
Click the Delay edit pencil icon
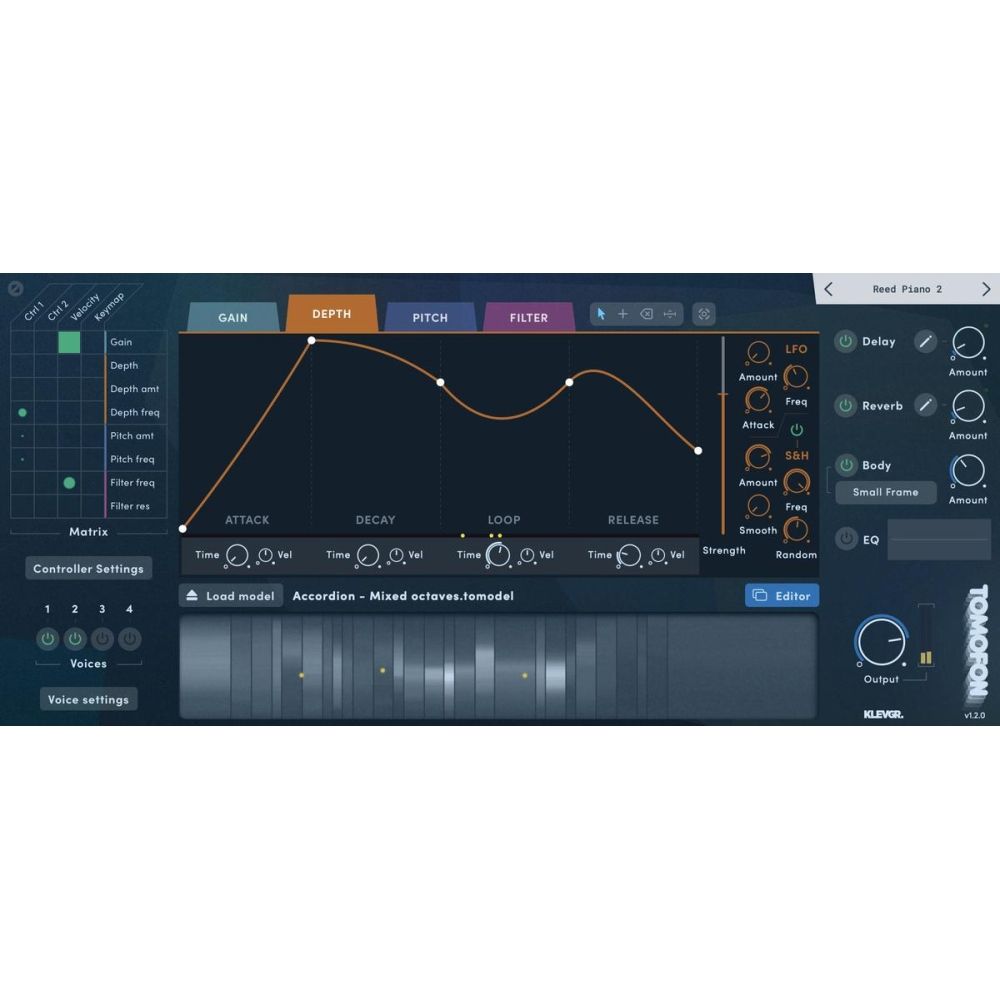click(x=926, y=341)
